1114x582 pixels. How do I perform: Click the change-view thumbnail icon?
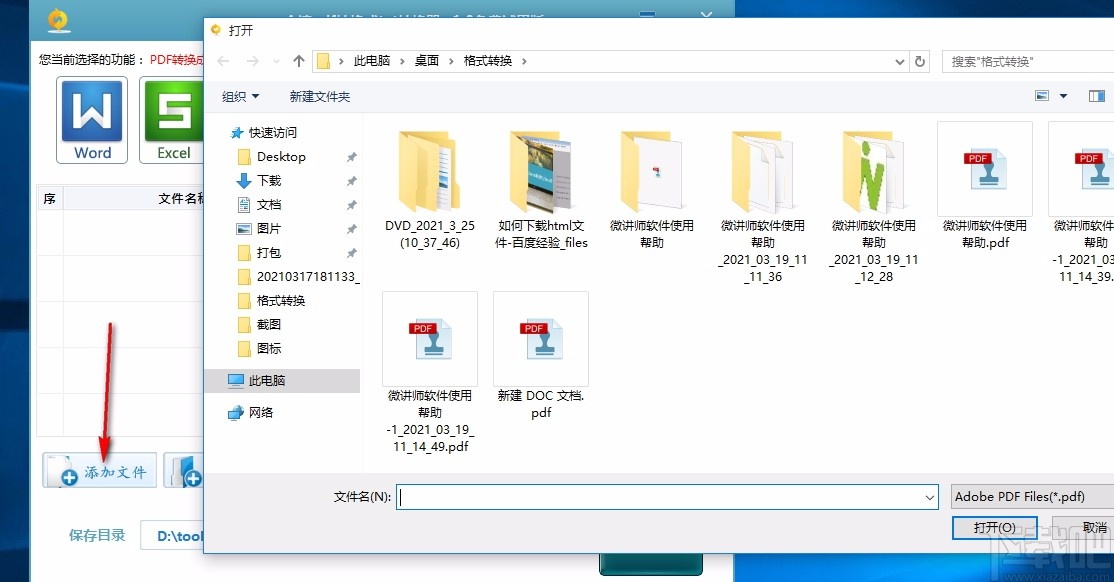[1041, 95]
